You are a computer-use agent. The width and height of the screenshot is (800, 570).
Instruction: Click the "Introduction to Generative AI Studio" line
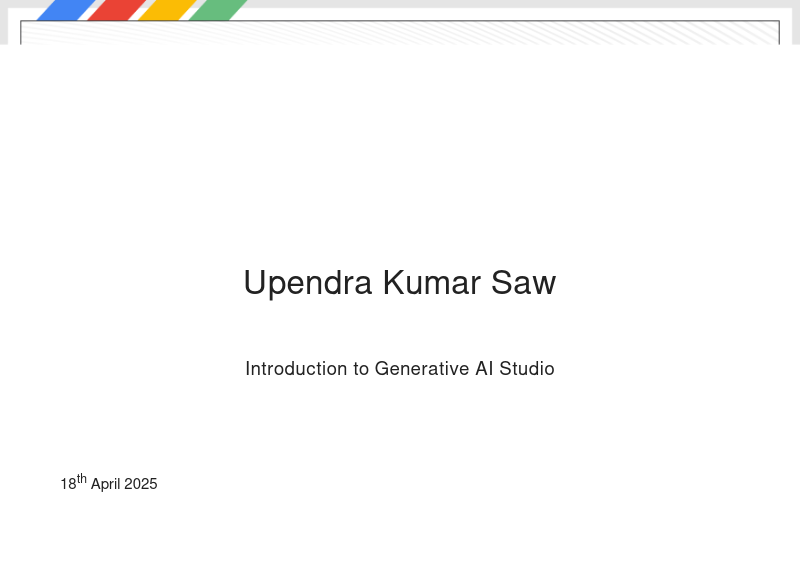[399, 368]
